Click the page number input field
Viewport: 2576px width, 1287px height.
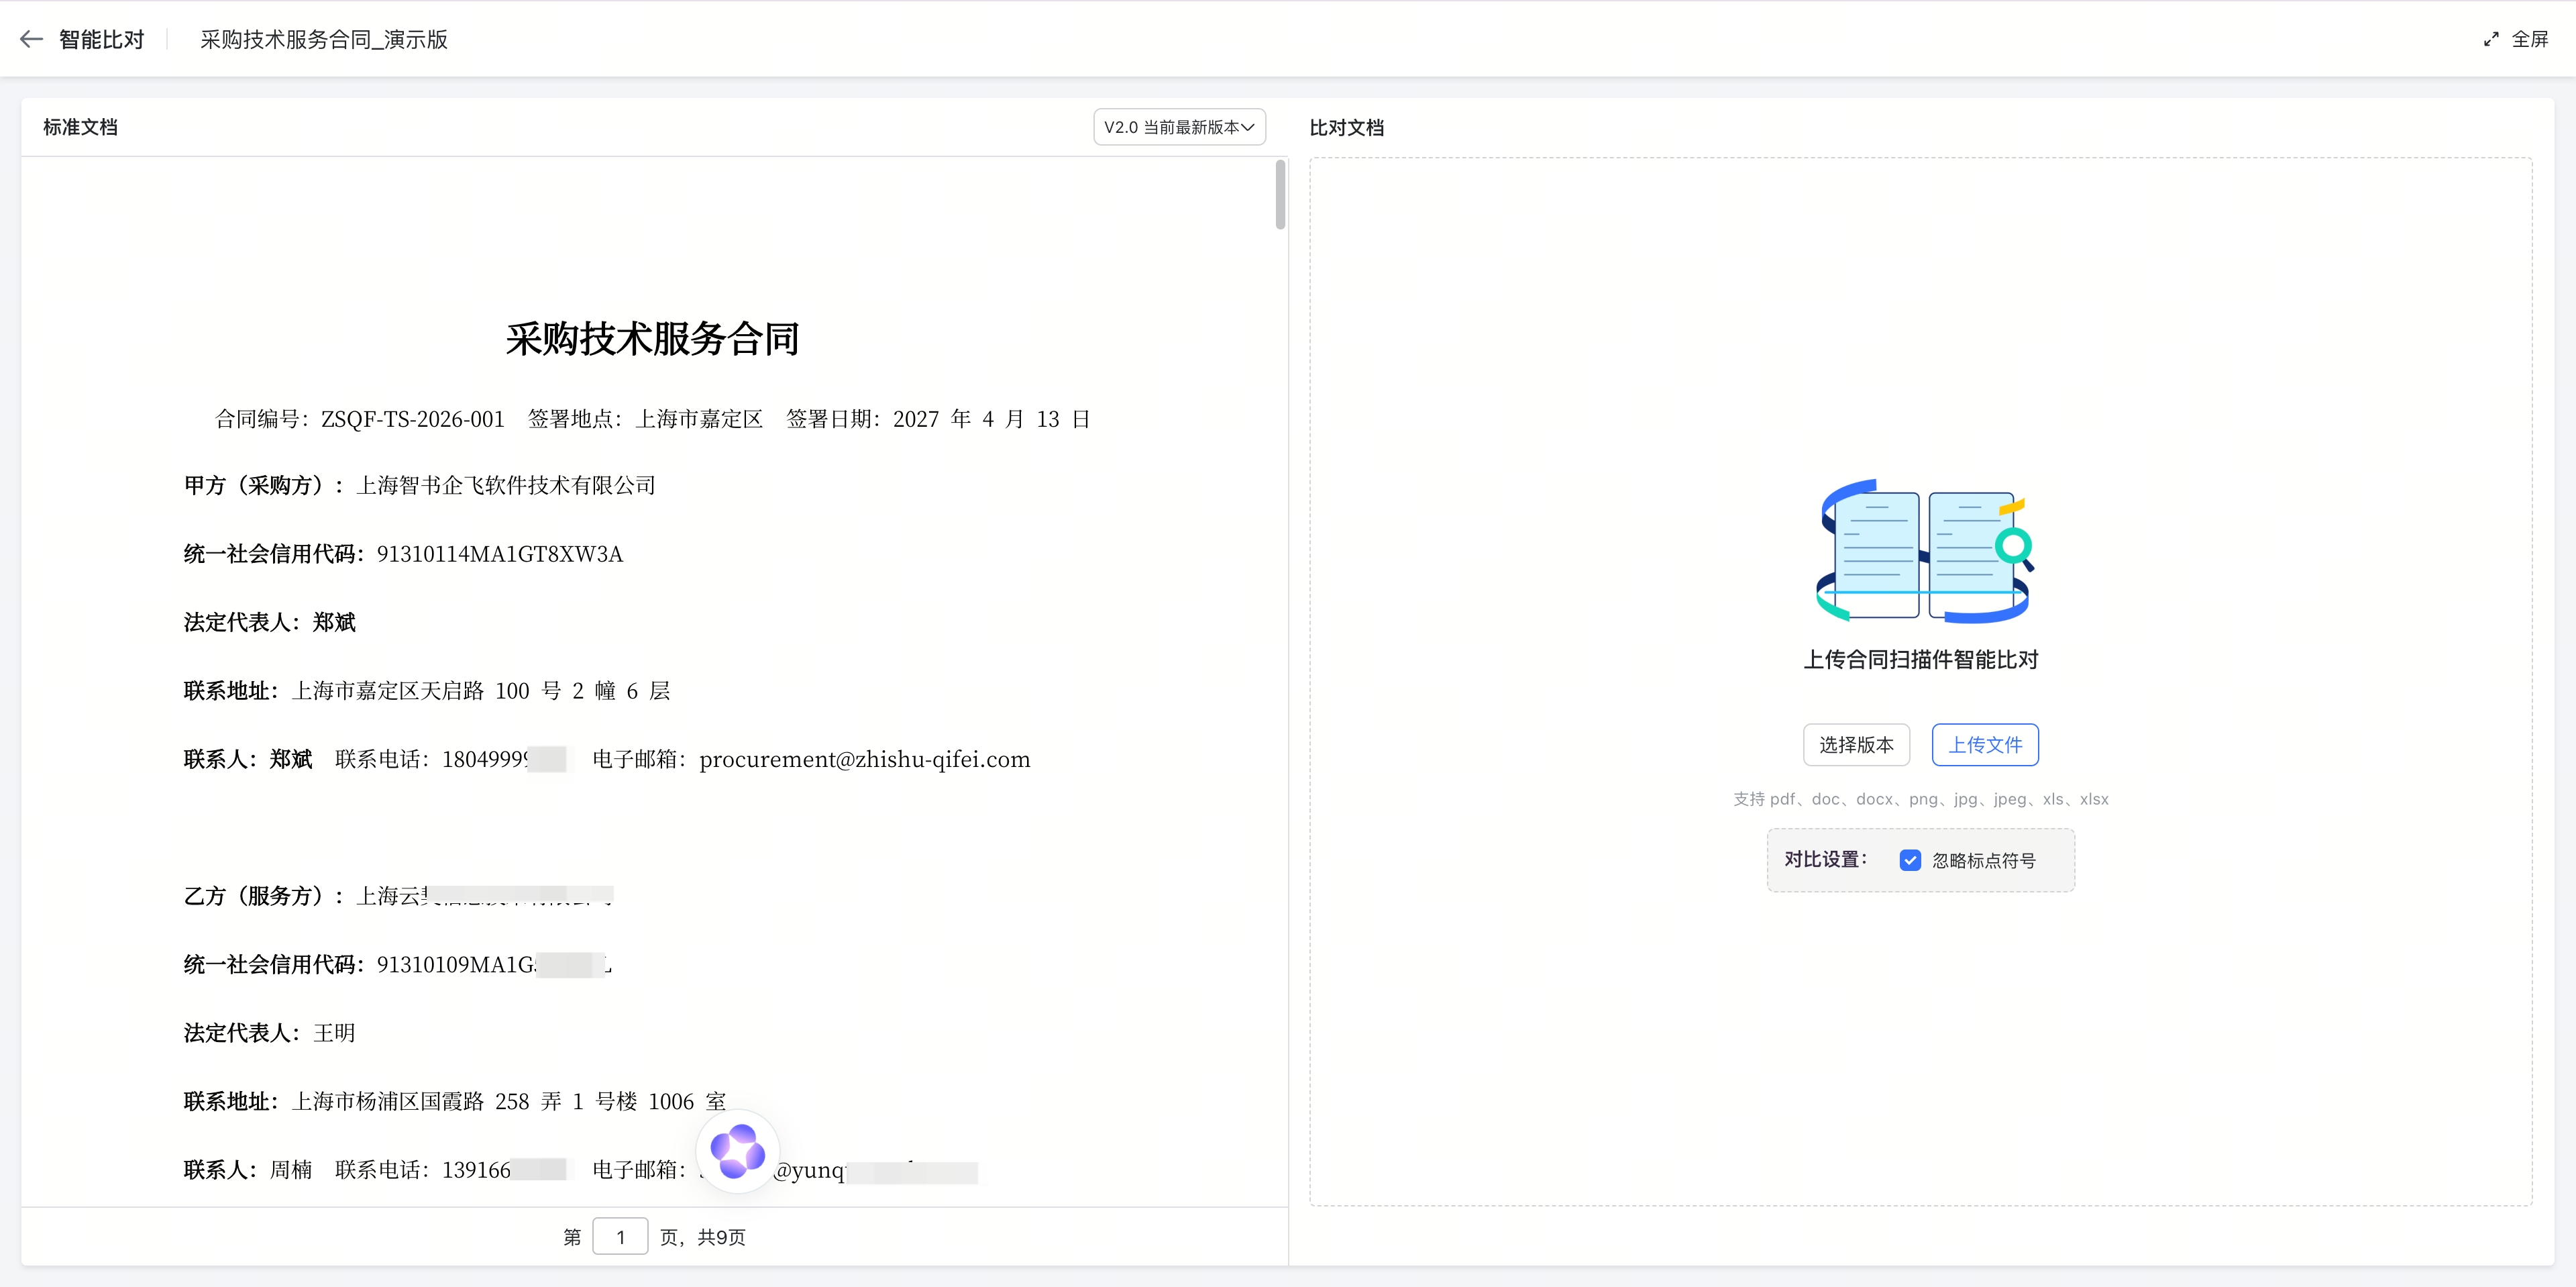[x=620, y=1237]
